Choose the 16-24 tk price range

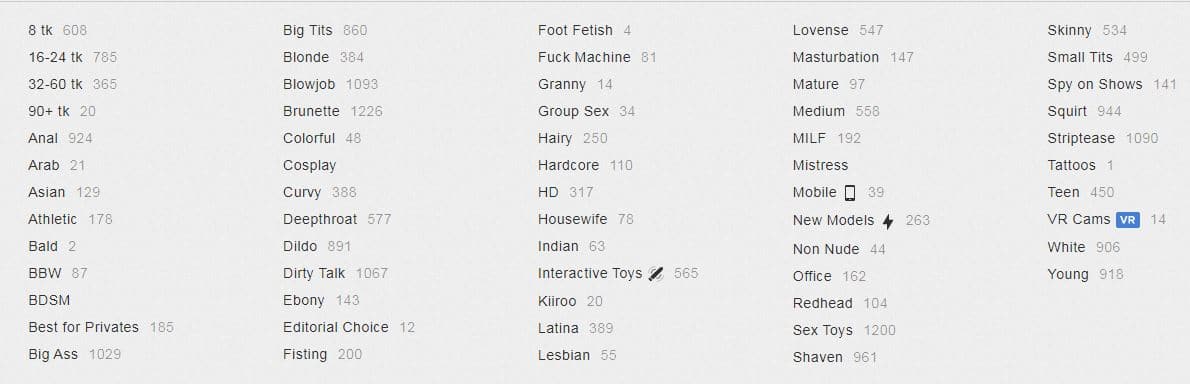(x=55, y=57)
